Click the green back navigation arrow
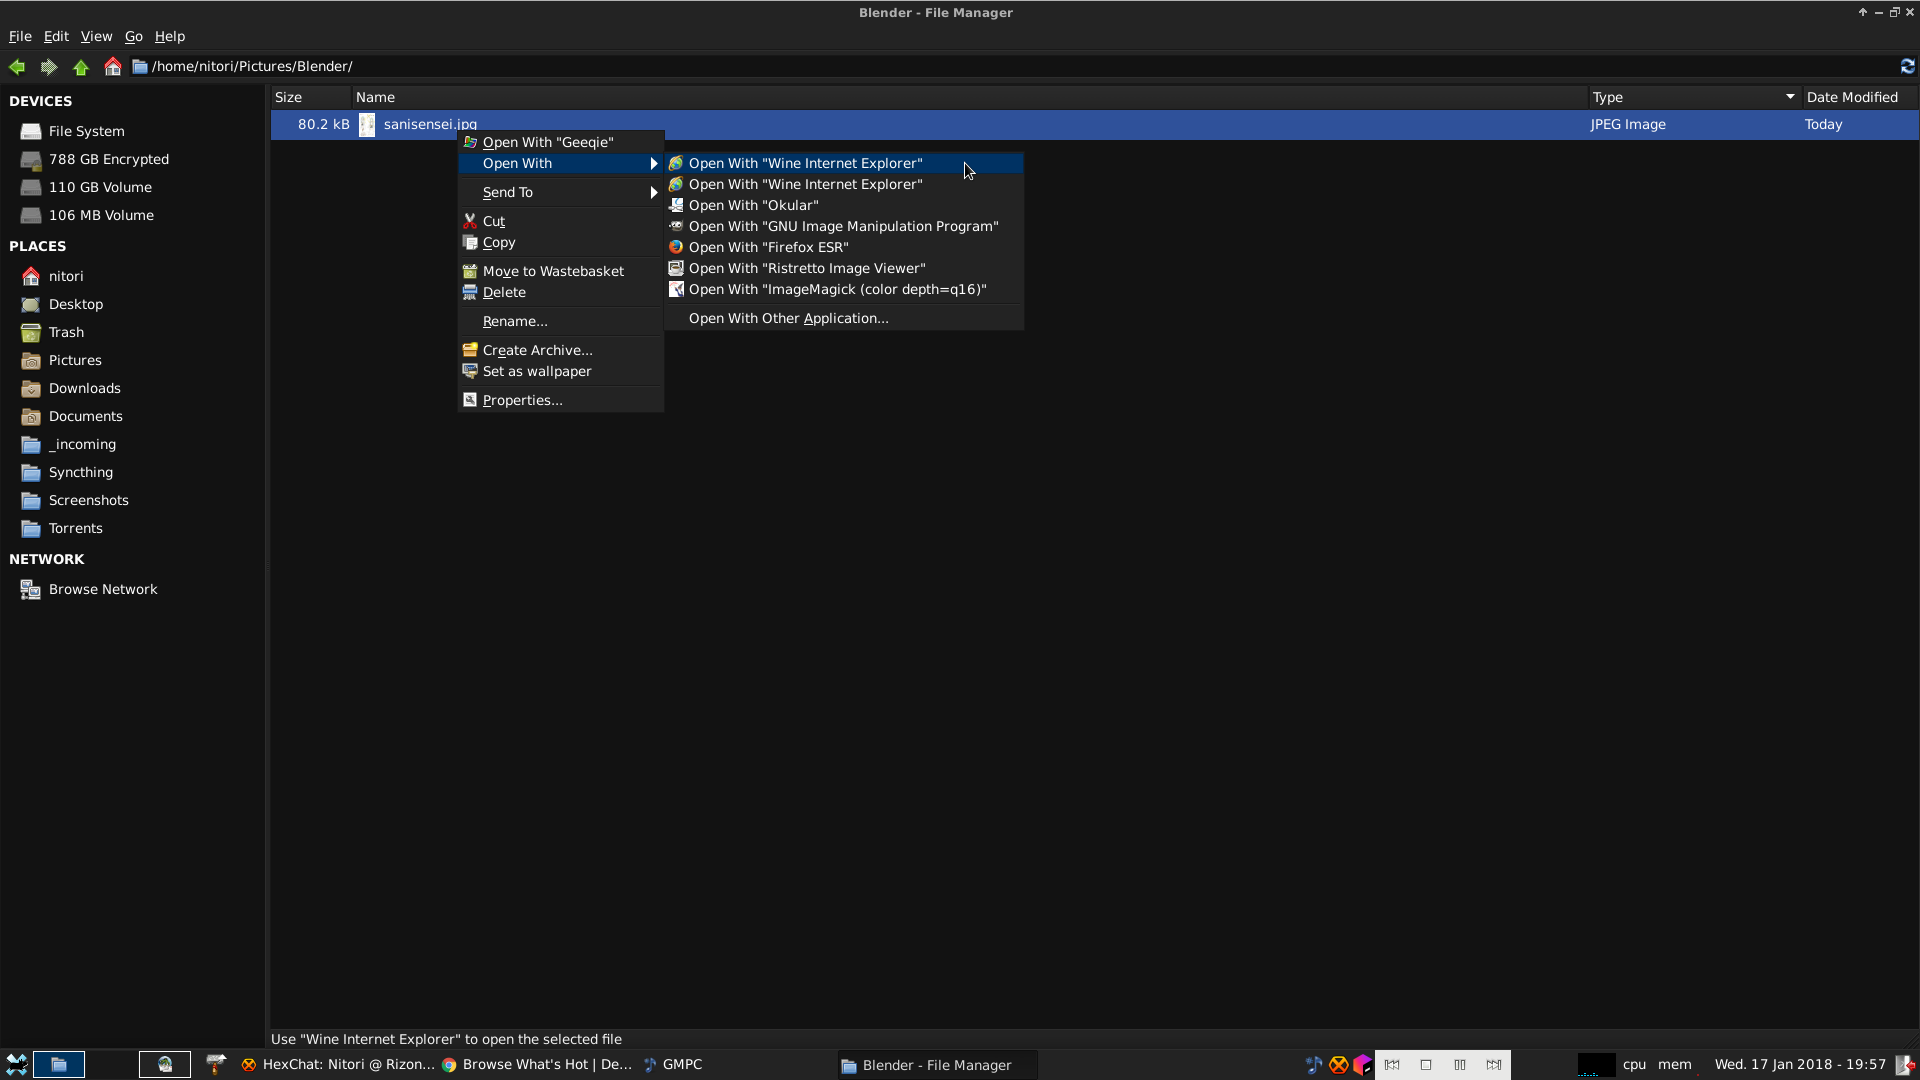 [x=17, y=66]
